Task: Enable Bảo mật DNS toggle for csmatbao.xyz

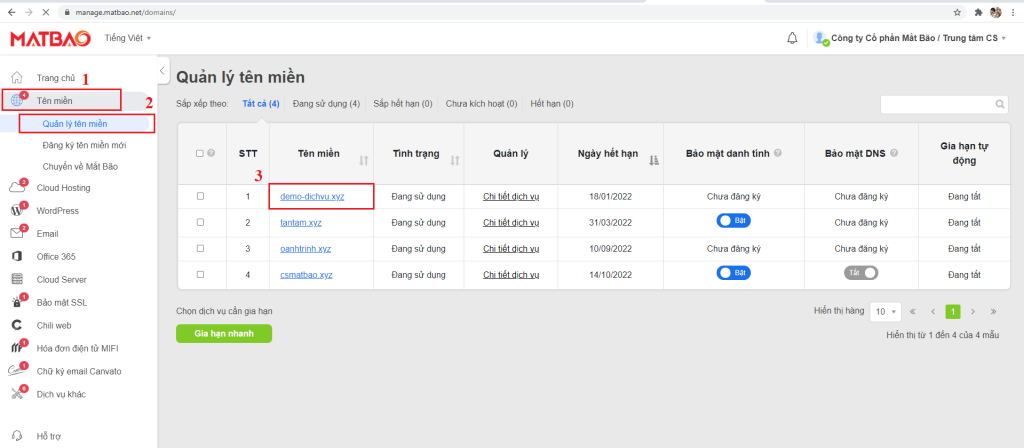Action: coord(861,273)
